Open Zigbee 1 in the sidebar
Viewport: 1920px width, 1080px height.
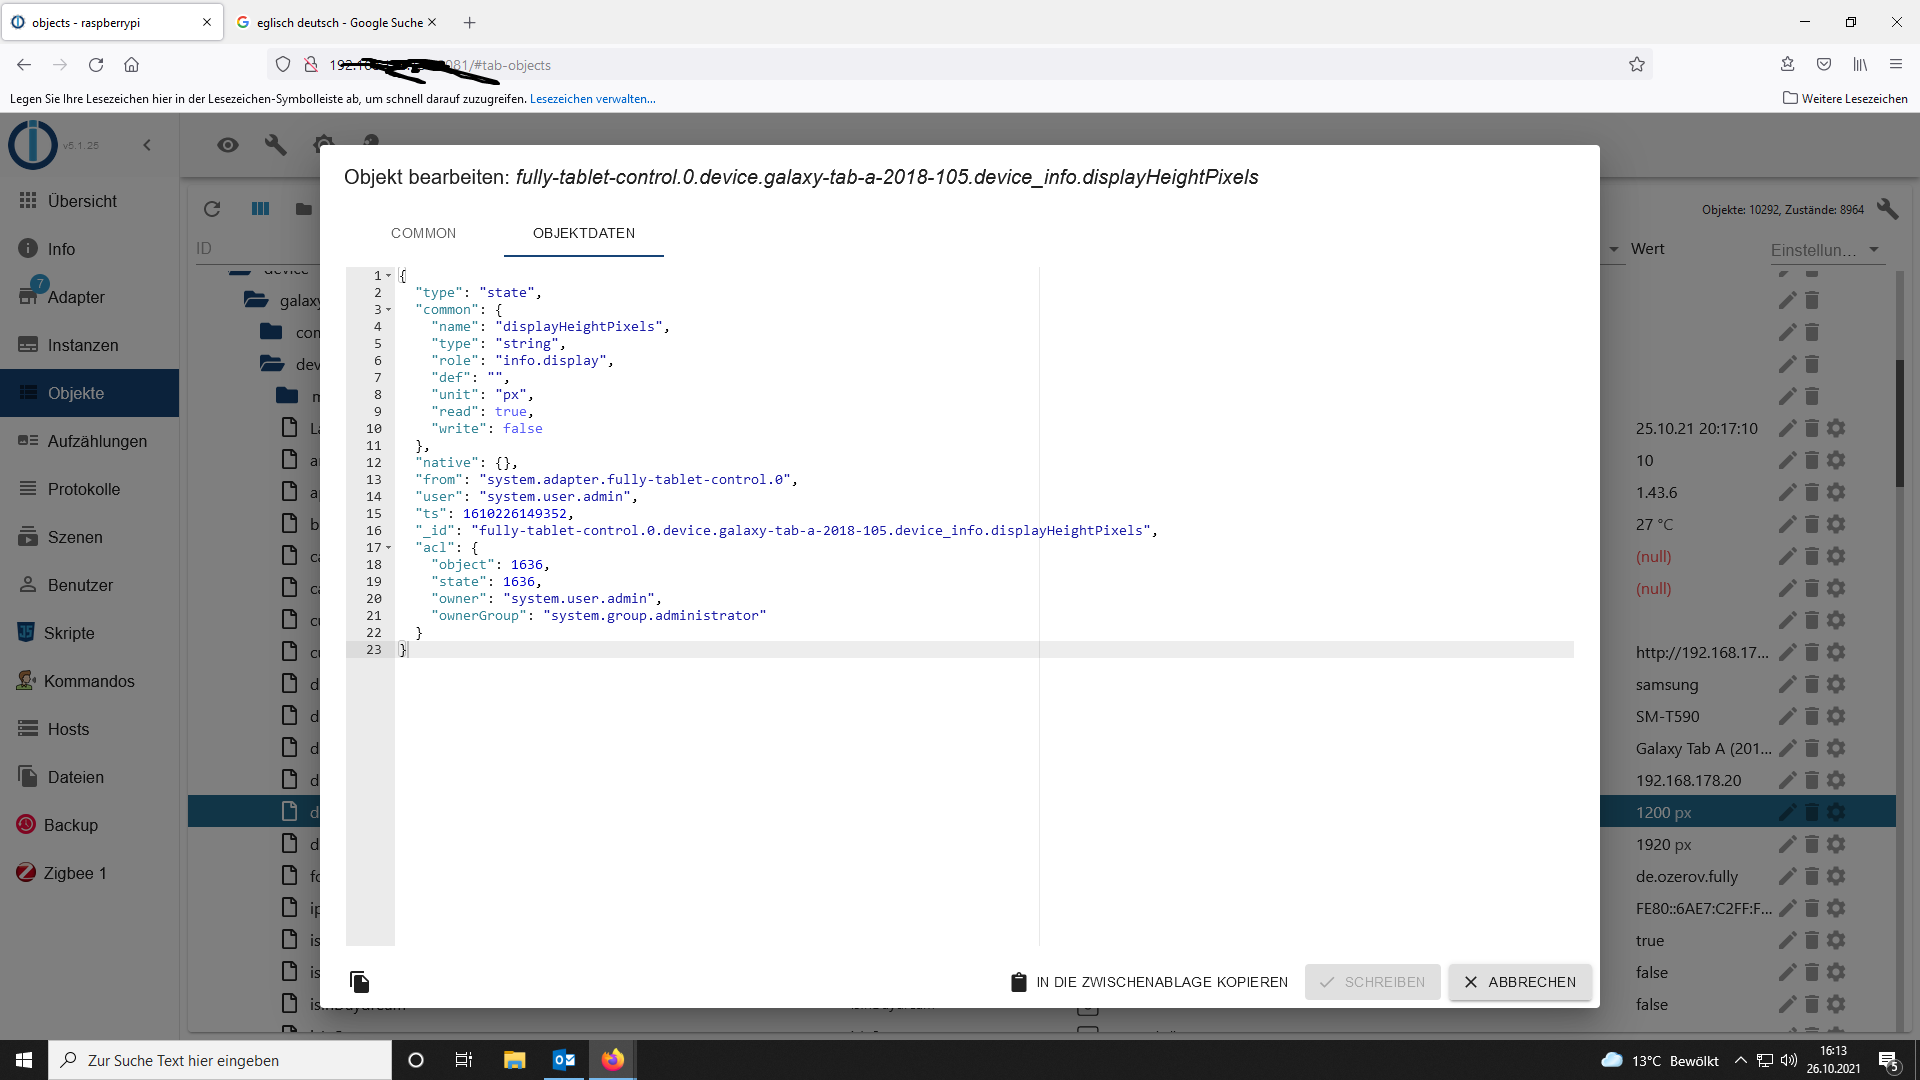[x=90, y=873]
